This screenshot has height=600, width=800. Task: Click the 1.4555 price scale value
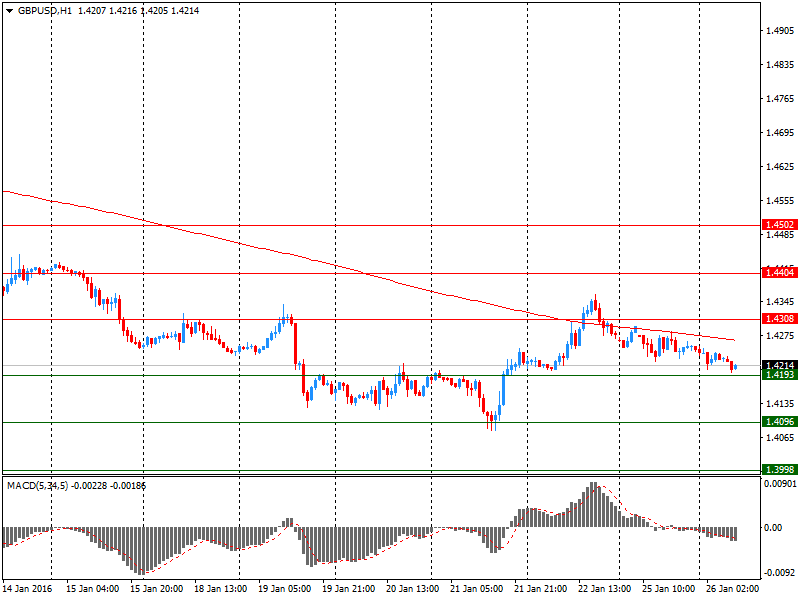(781, 201)
